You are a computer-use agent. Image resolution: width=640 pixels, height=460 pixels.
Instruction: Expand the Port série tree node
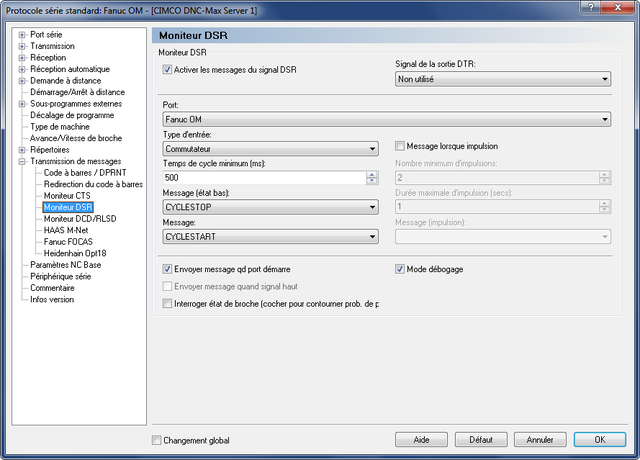pos(22,35)
